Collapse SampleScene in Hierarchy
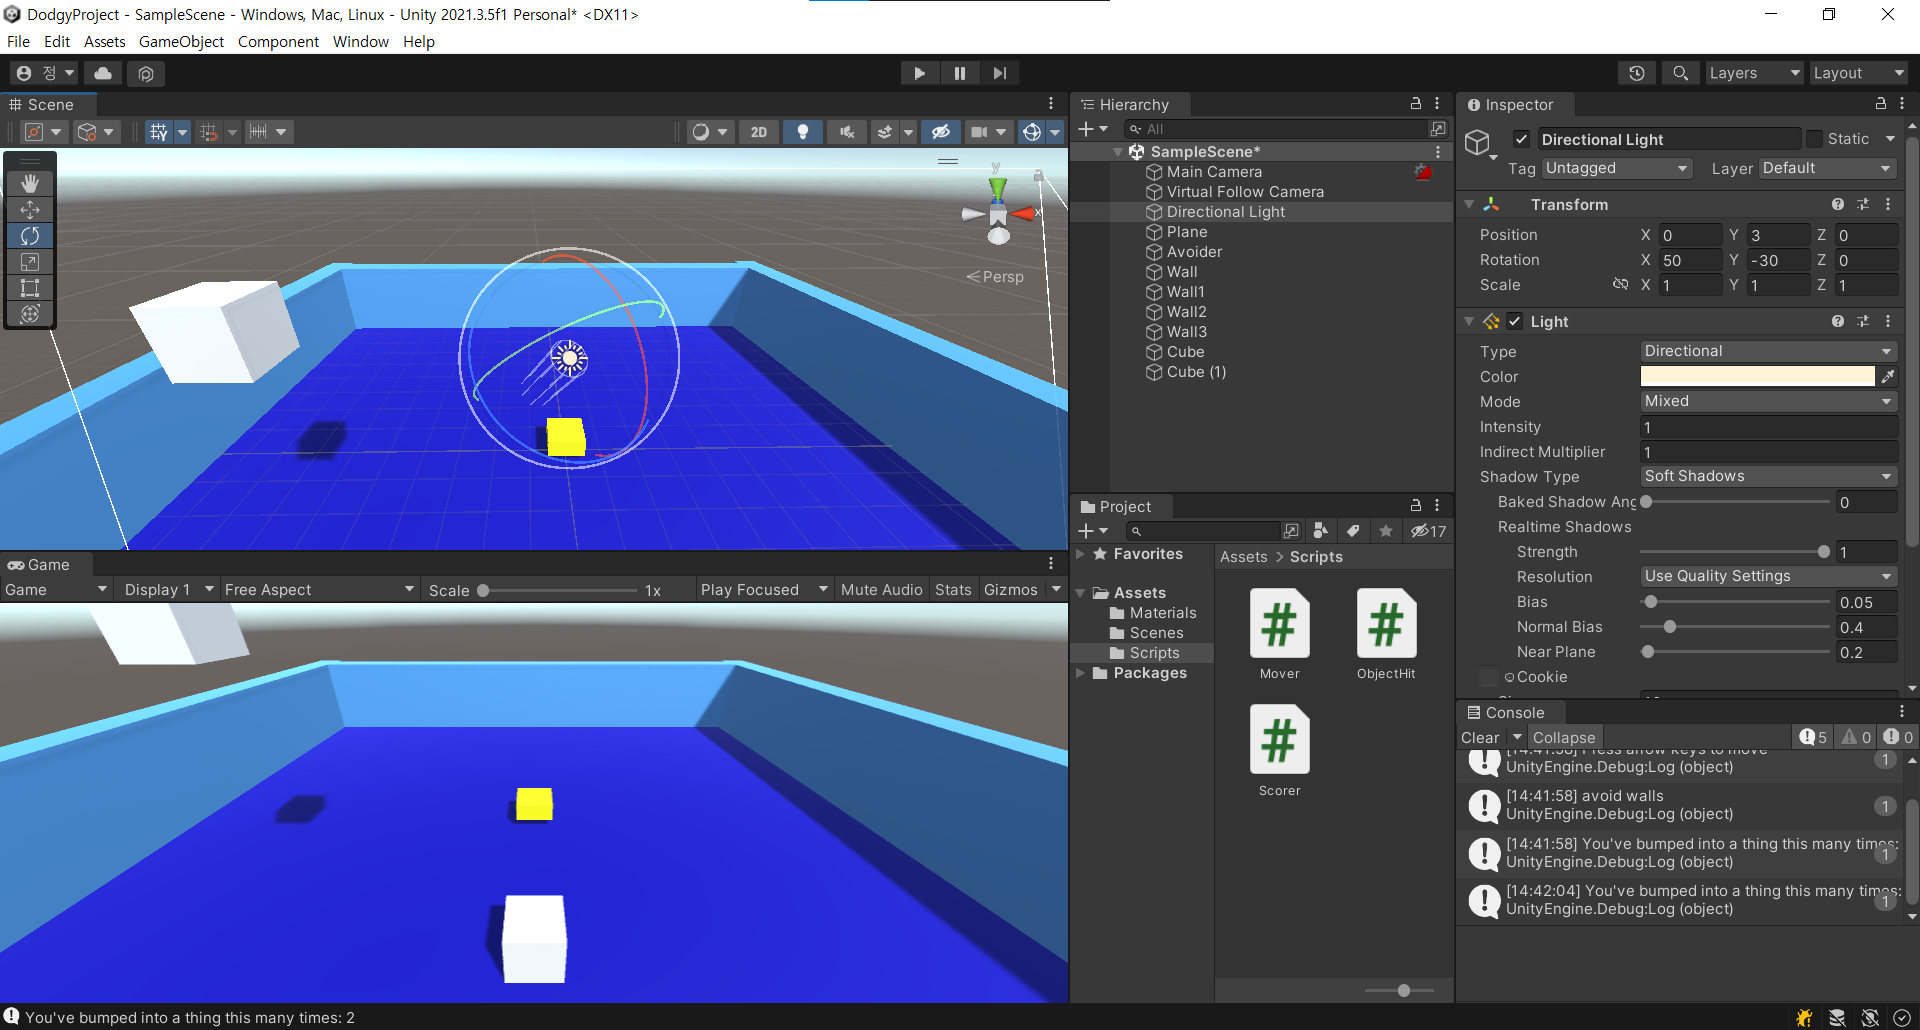The height and width of the screenshot is (1030, 1920). [1117, 152]
